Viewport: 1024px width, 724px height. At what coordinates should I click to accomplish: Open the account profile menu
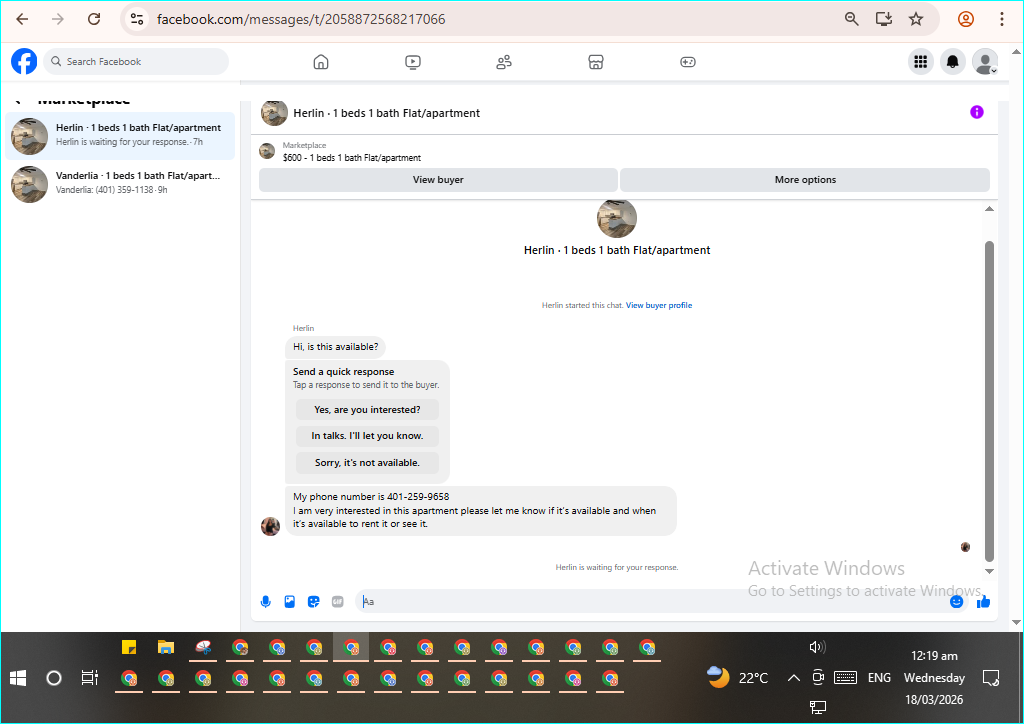click(985, 61)
